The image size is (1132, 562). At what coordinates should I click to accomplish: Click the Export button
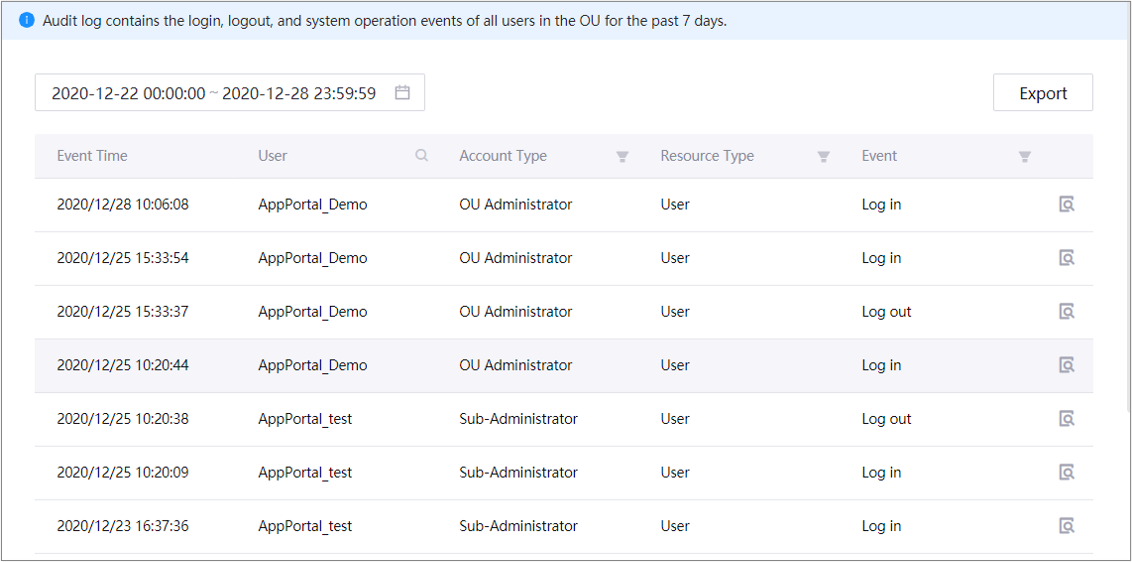1042,93
